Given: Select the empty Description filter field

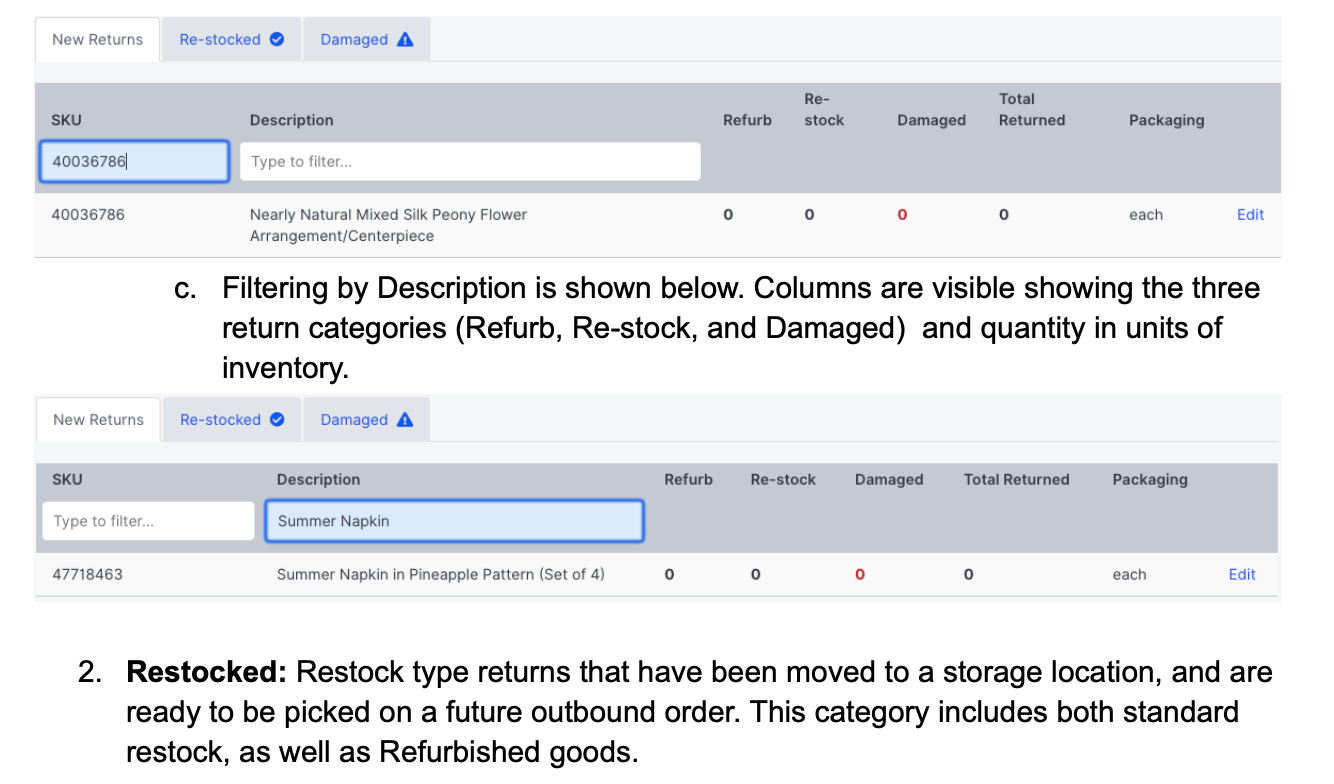Looking at the screenshot, I should [x=470, y=161].
